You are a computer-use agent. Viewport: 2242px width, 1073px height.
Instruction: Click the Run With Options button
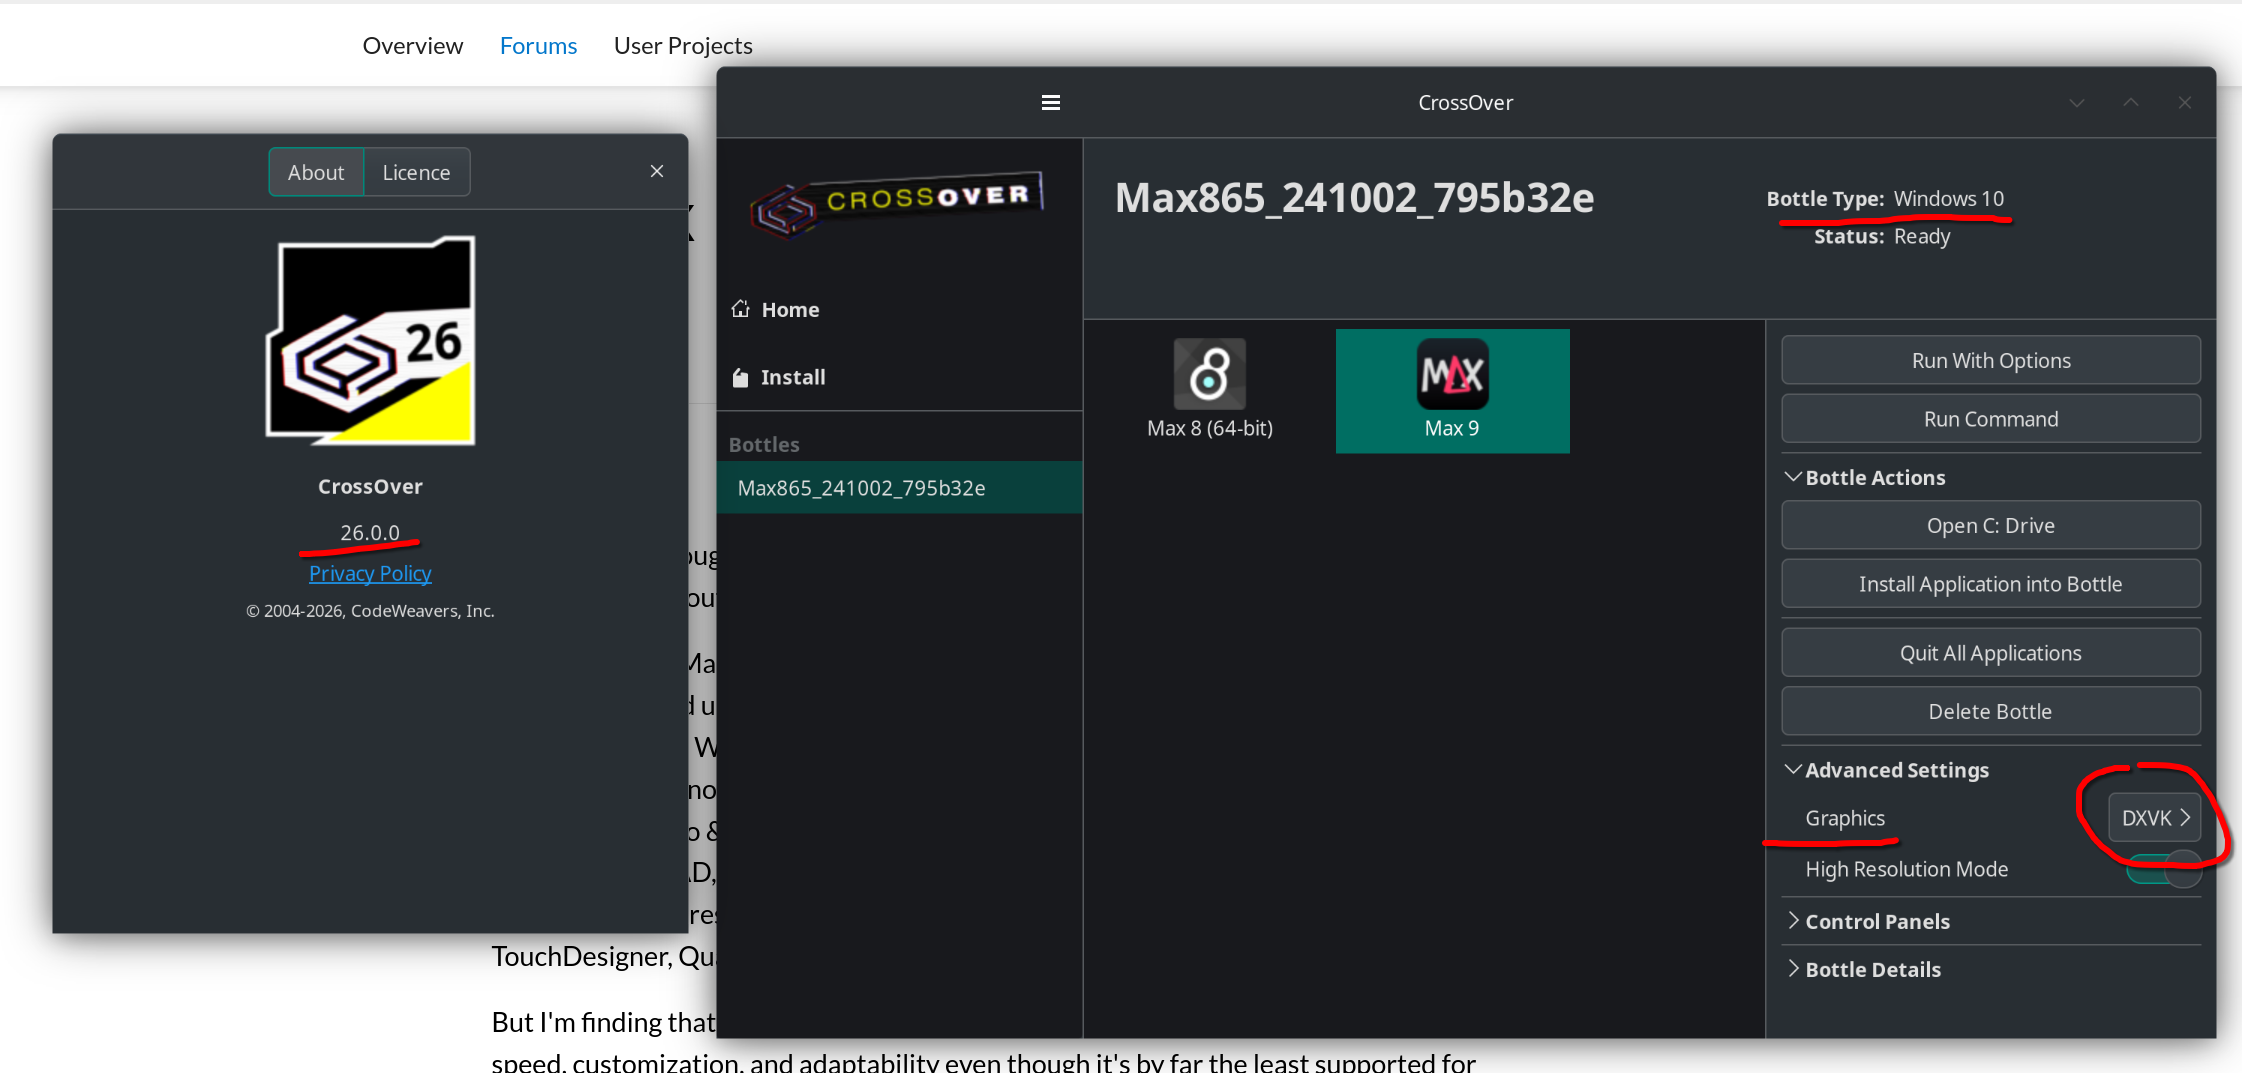(1990, 360)
